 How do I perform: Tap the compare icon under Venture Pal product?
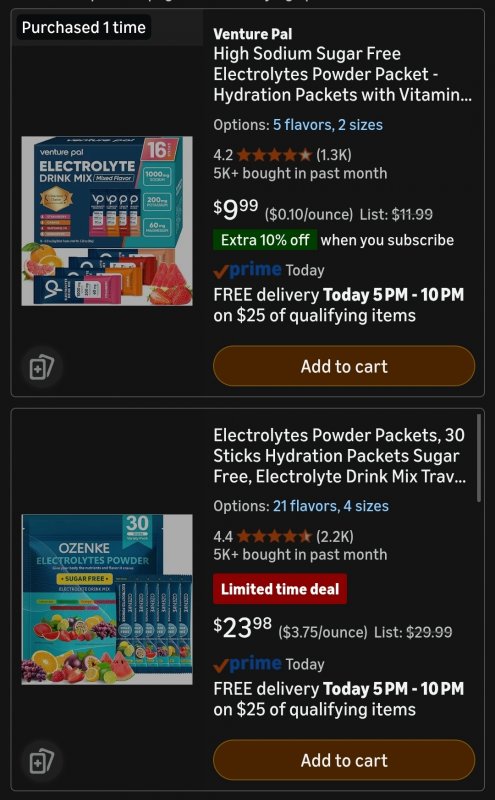click(42, 367)
